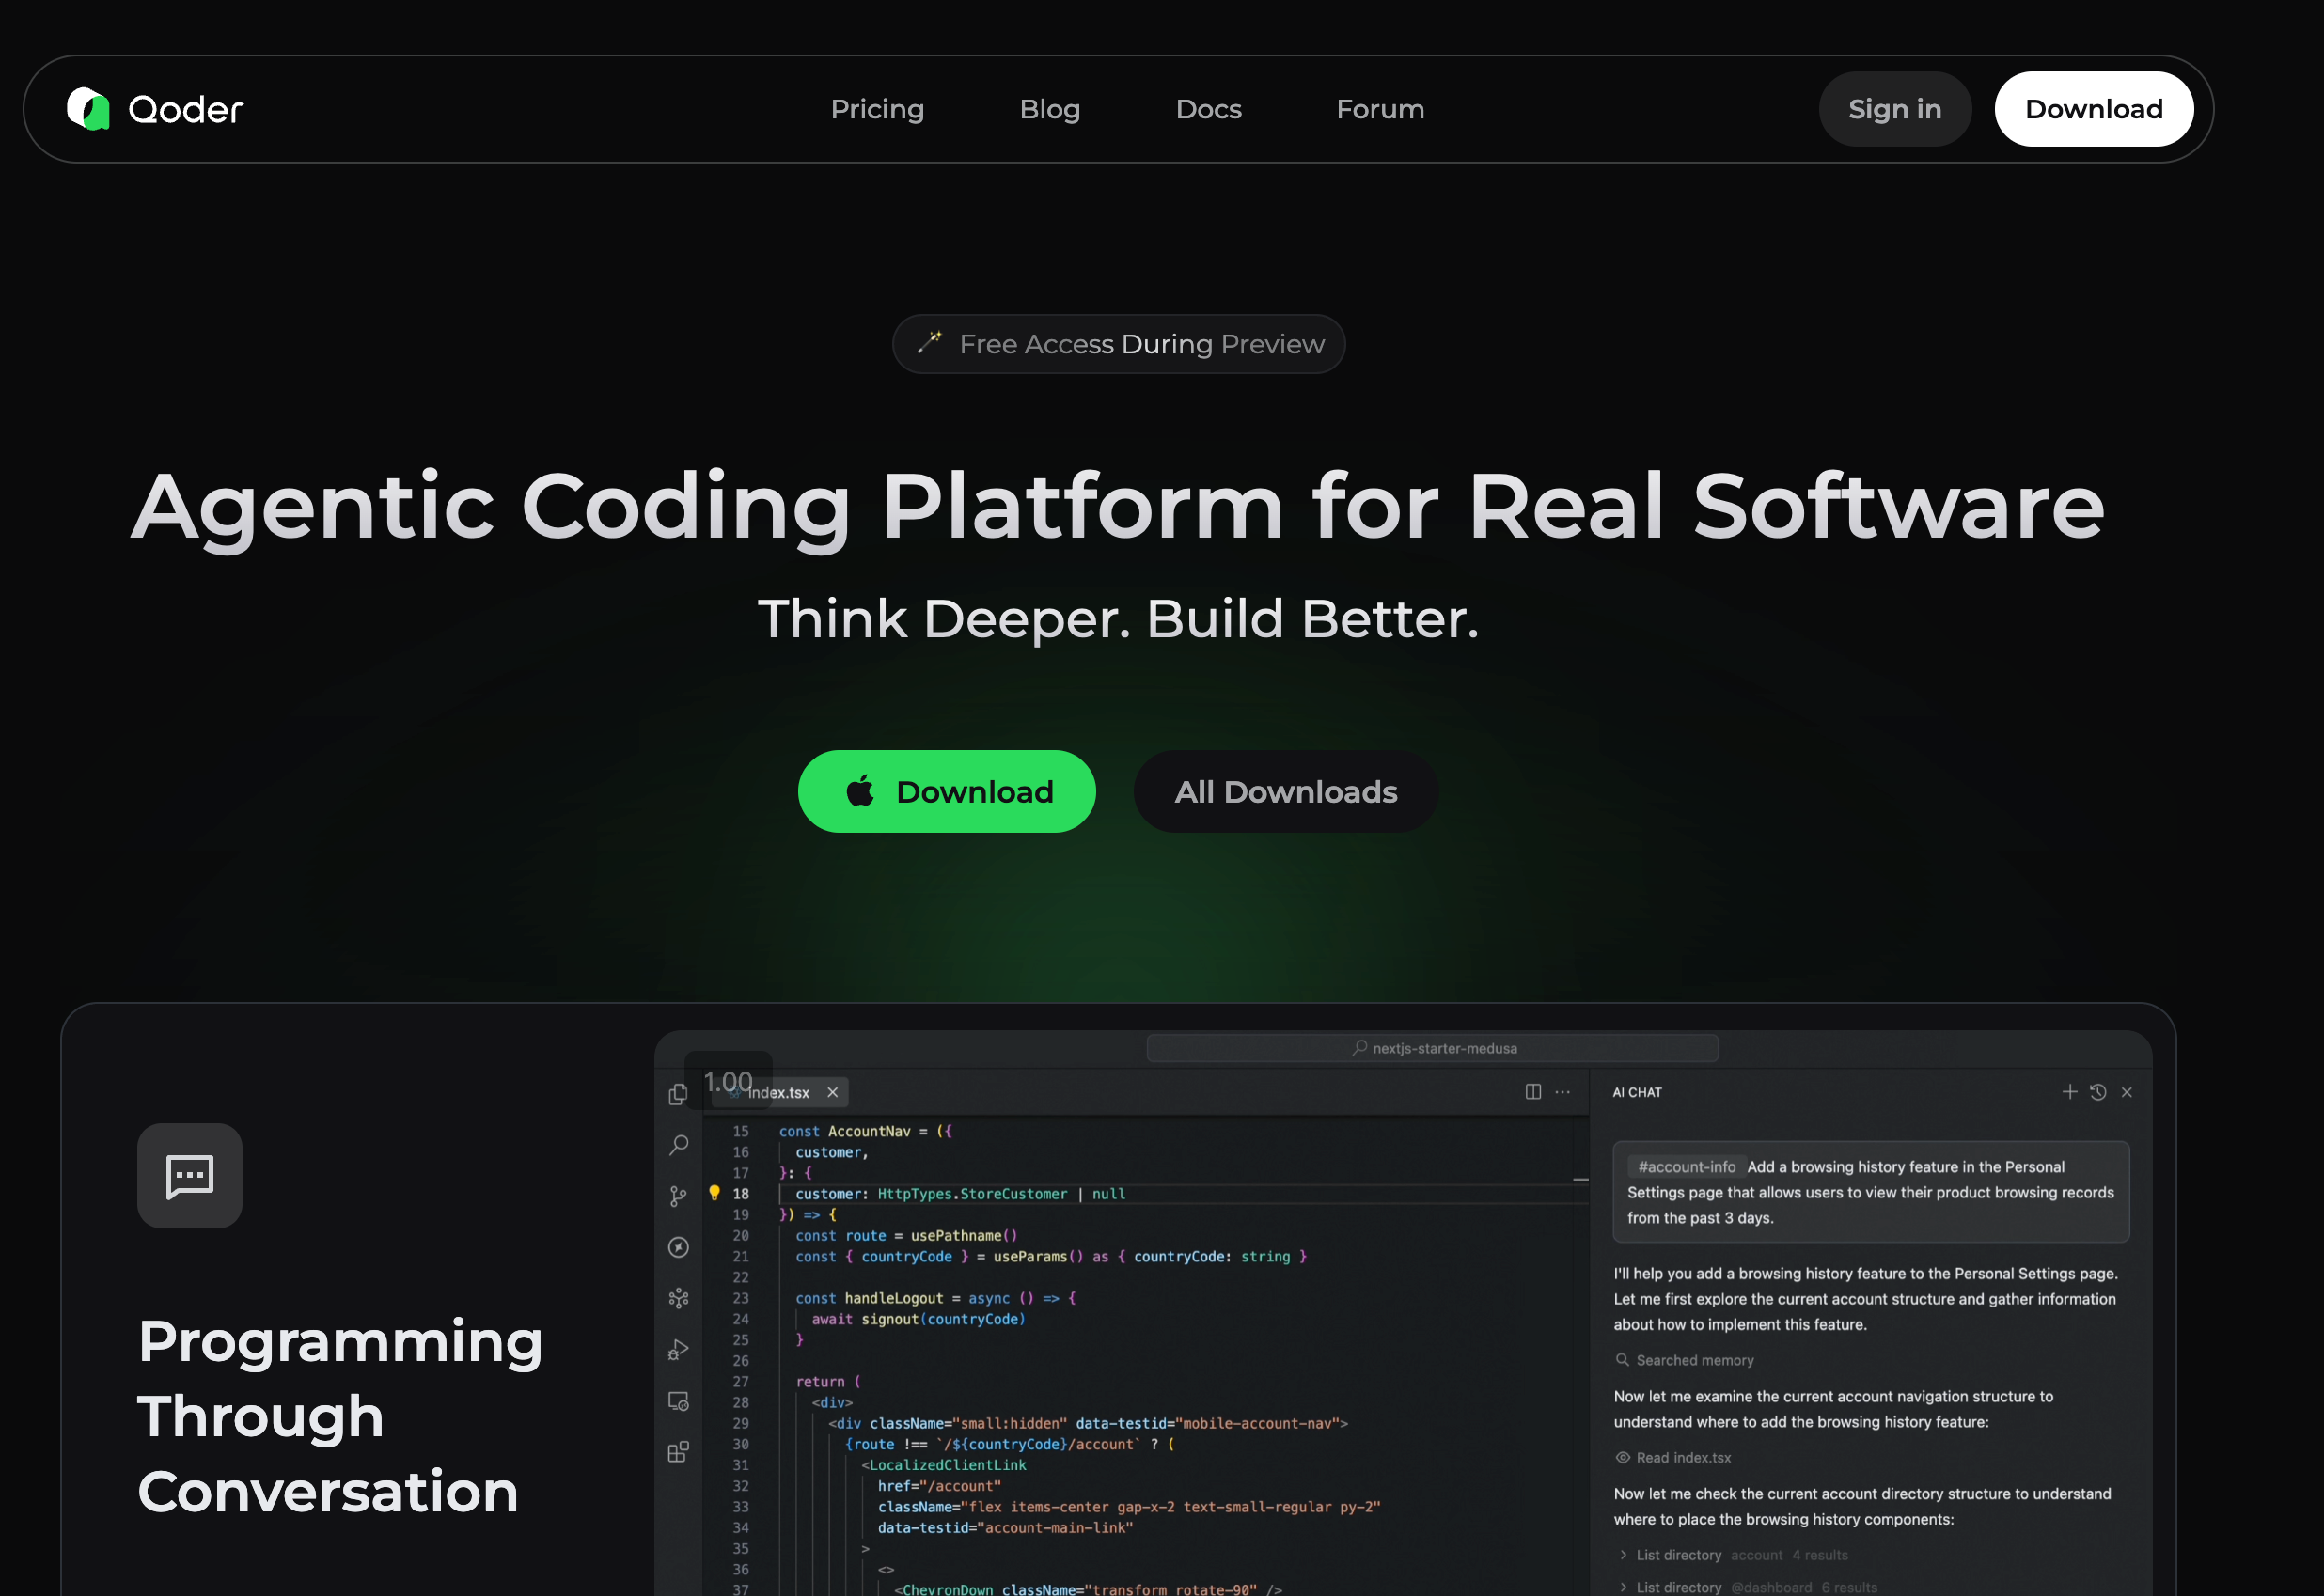Viewport: 2324px width, 1596px height.
Task: Click the Sign in button
Action: 1894,109
